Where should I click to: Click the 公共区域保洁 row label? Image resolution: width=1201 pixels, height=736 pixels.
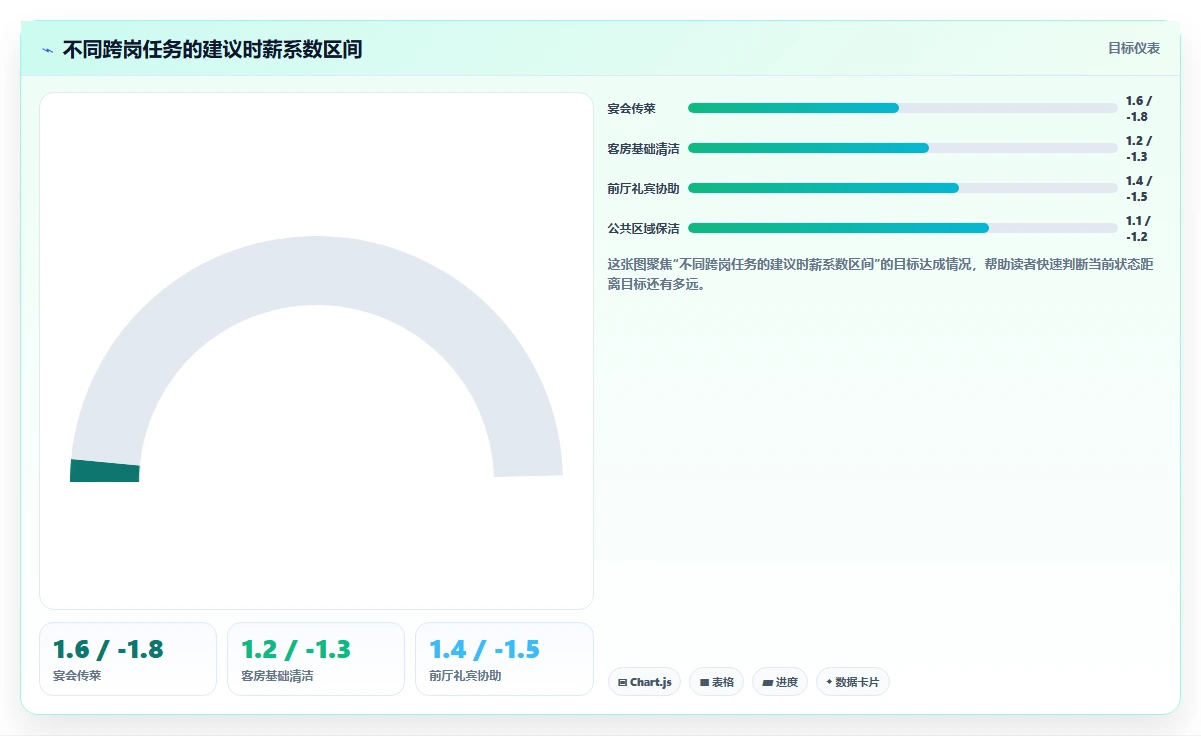[x=643, y=228]
